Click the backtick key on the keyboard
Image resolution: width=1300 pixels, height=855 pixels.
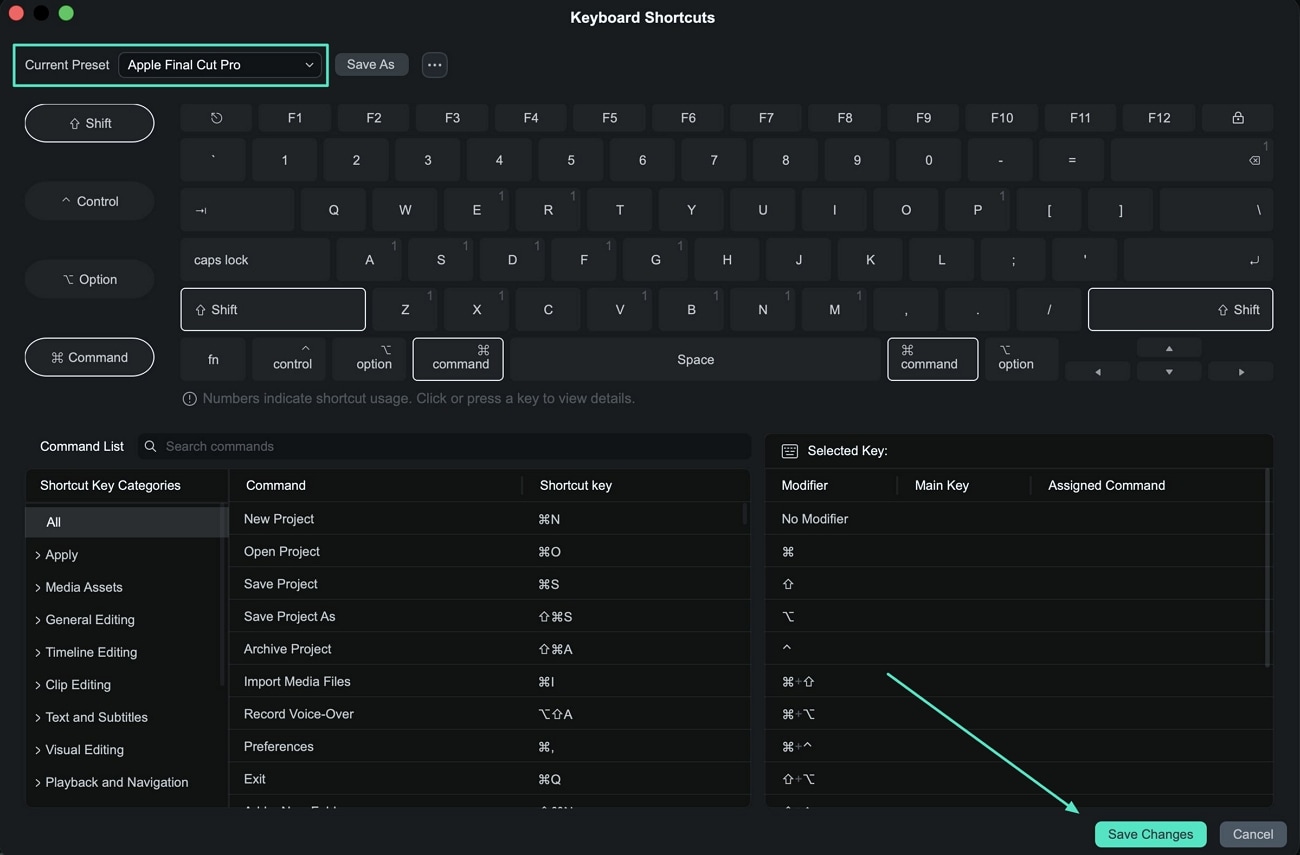pyautogui.click(x=213, y=160)
